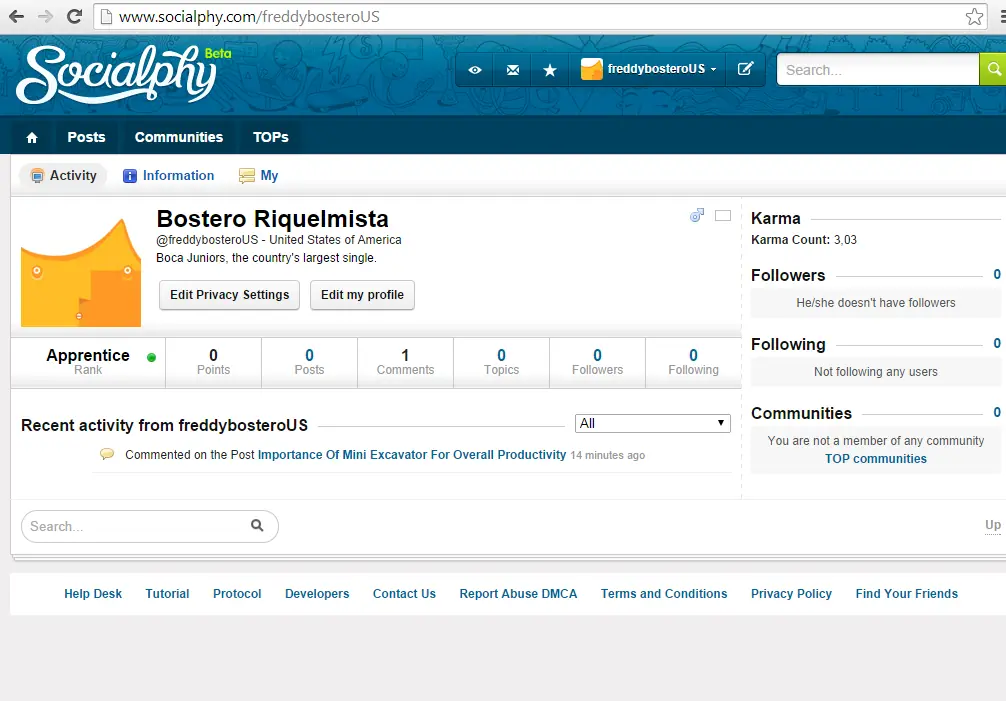Click the browser back arrow

point(17,16)
